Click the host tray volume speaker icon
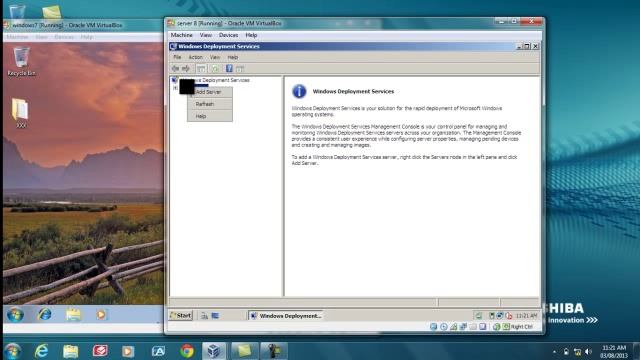Screen dimensions: 640x360 [588, 351]
